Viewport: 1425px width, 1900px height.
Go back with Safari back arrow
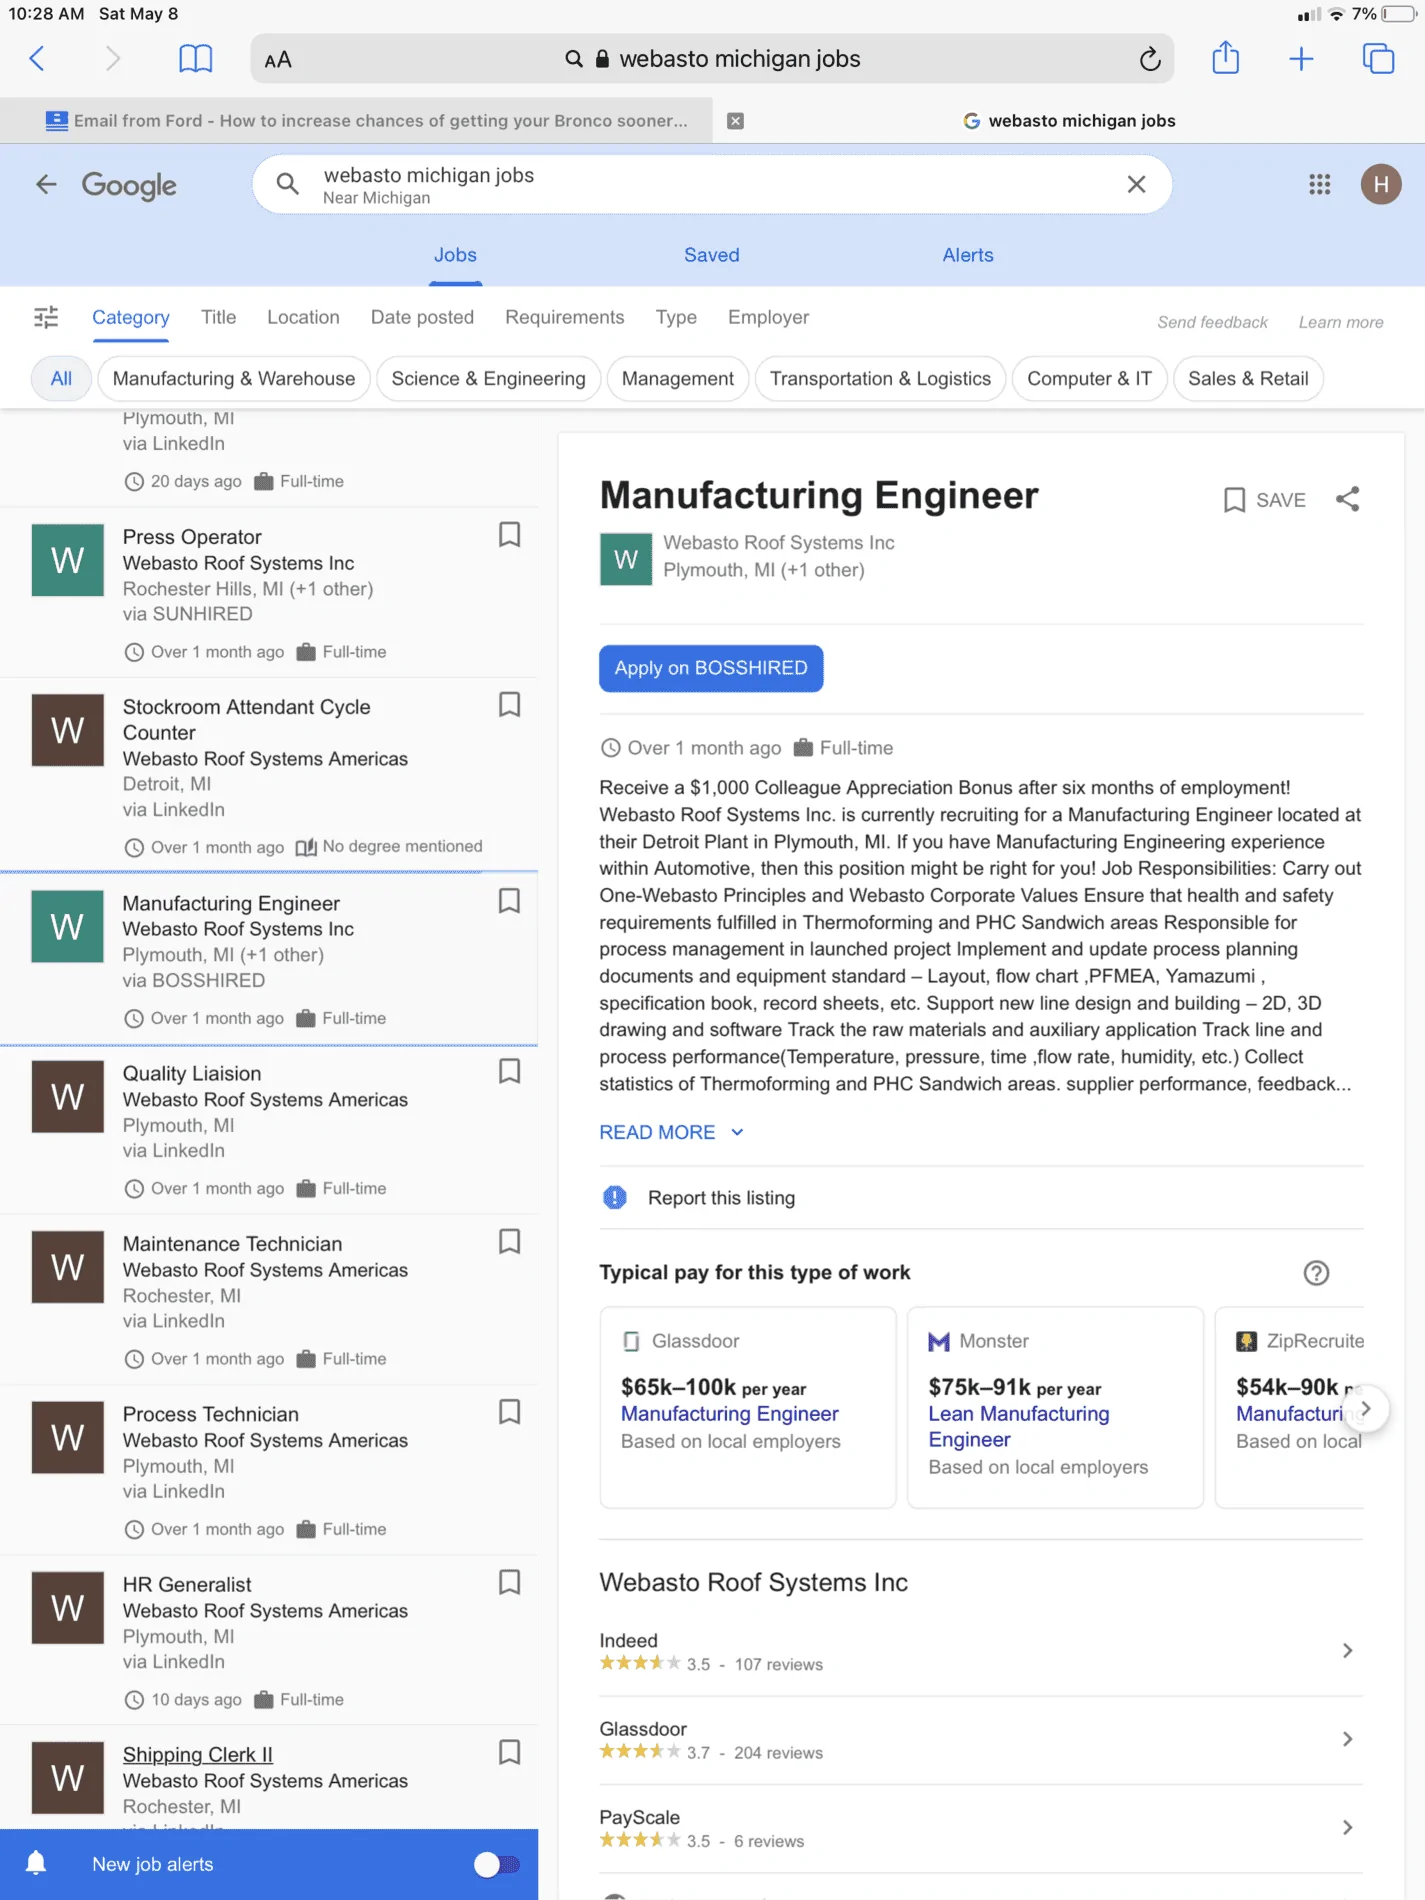37,59
